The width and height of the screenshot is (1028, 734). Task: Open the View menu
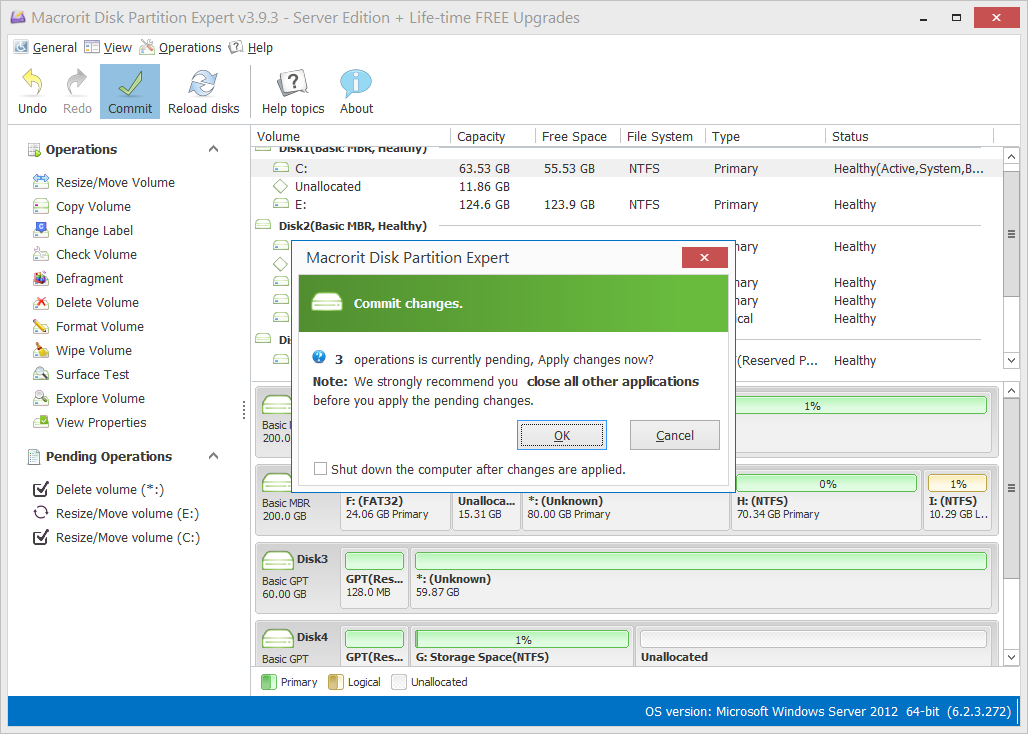click(108, 47)
